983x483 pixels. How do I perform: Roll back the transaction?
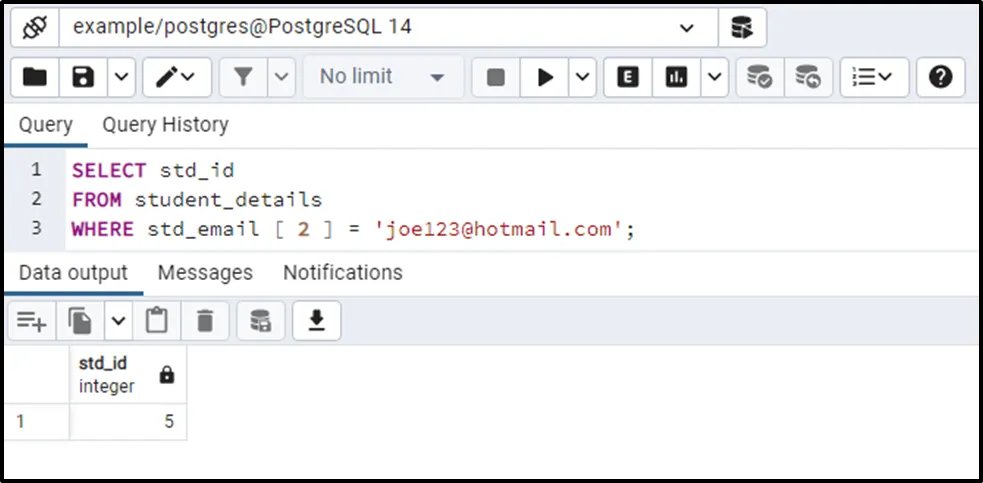coord(807,77)
